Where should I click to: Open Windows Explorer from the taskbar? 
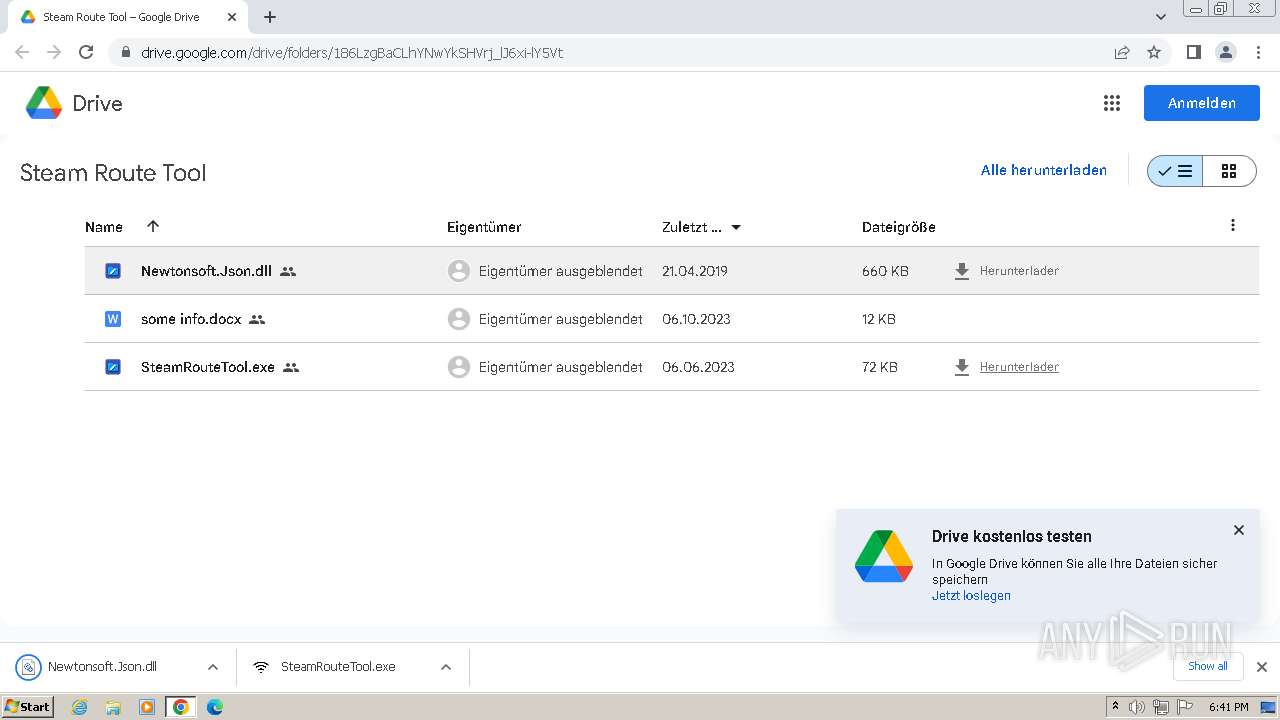coord(113,707)
